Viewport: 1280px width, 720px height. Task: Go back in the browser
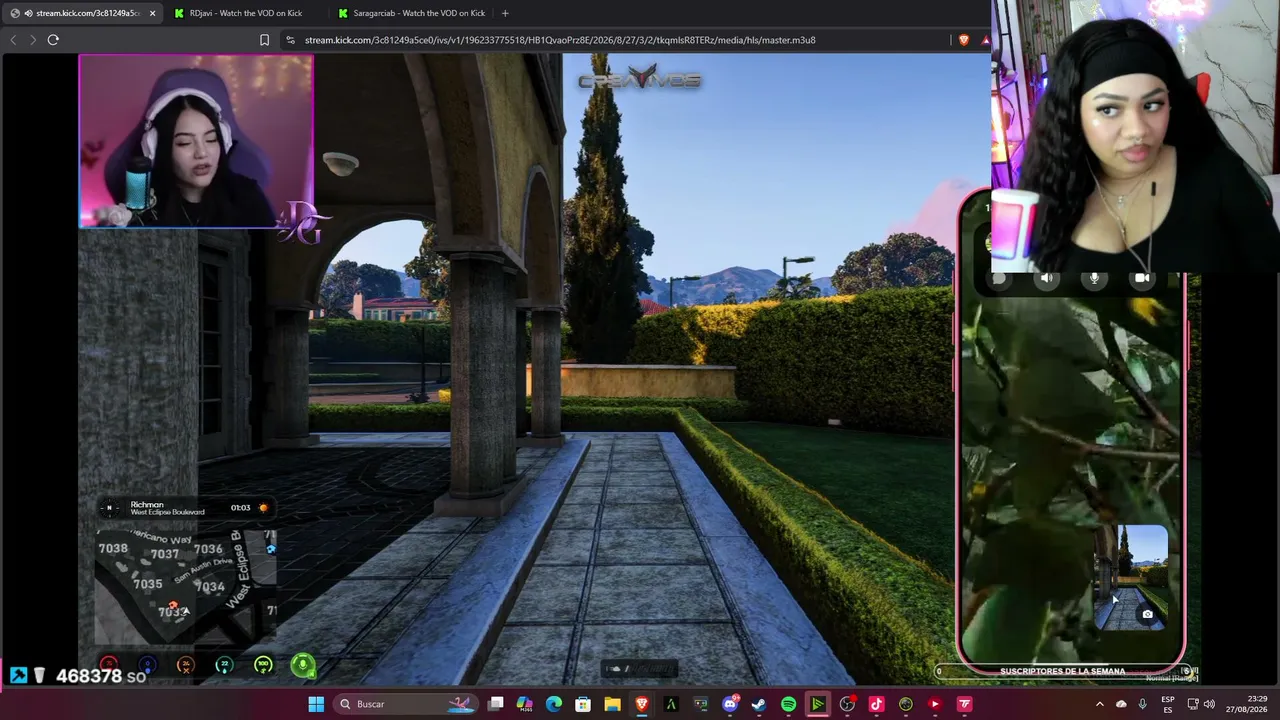pos(13,40)
